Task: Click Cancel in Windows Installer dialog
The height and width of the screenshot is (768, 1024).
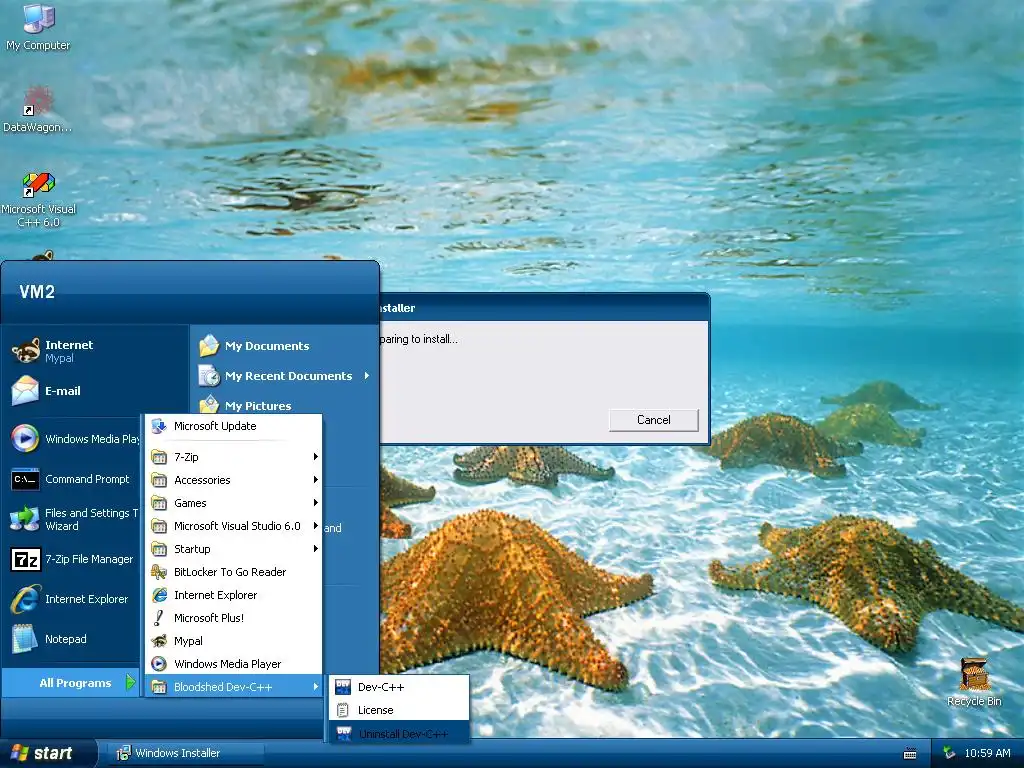Action: (x=654, y=420)
